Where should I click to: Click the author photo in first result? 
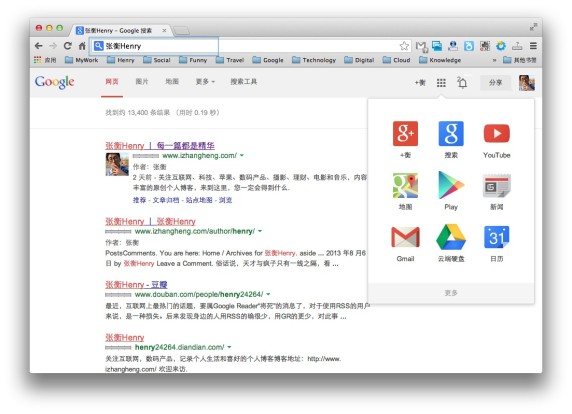(117, 164)
